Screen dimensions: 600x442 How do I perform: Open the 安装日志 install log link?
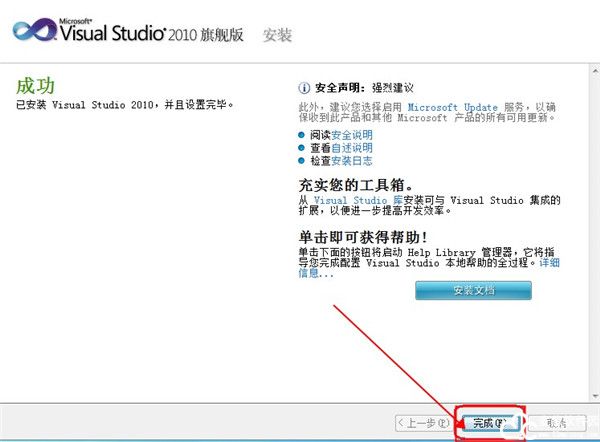tap(352, 161)
